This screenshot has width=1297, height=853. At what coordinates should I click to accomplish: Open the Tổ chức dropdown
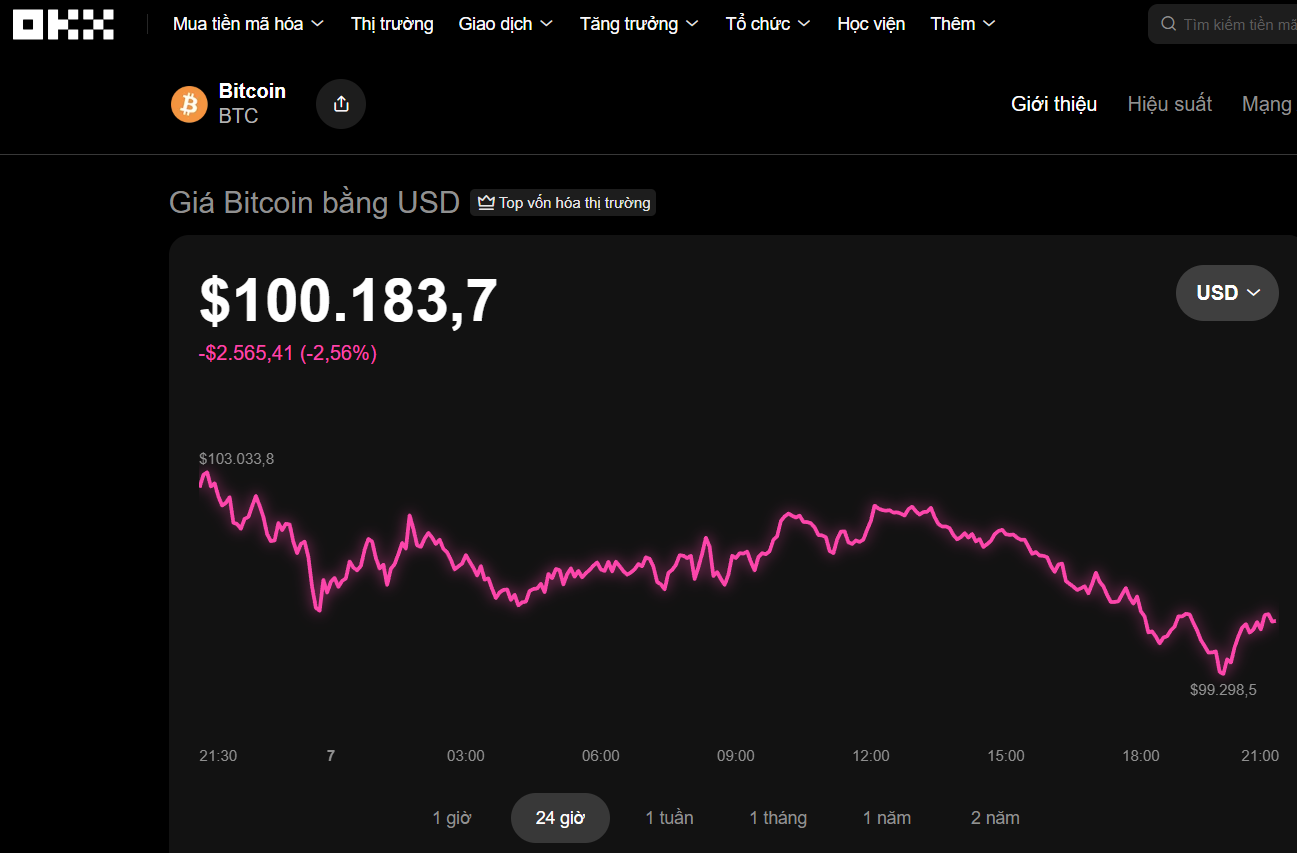pyautogui.click(x=767, y=24)
